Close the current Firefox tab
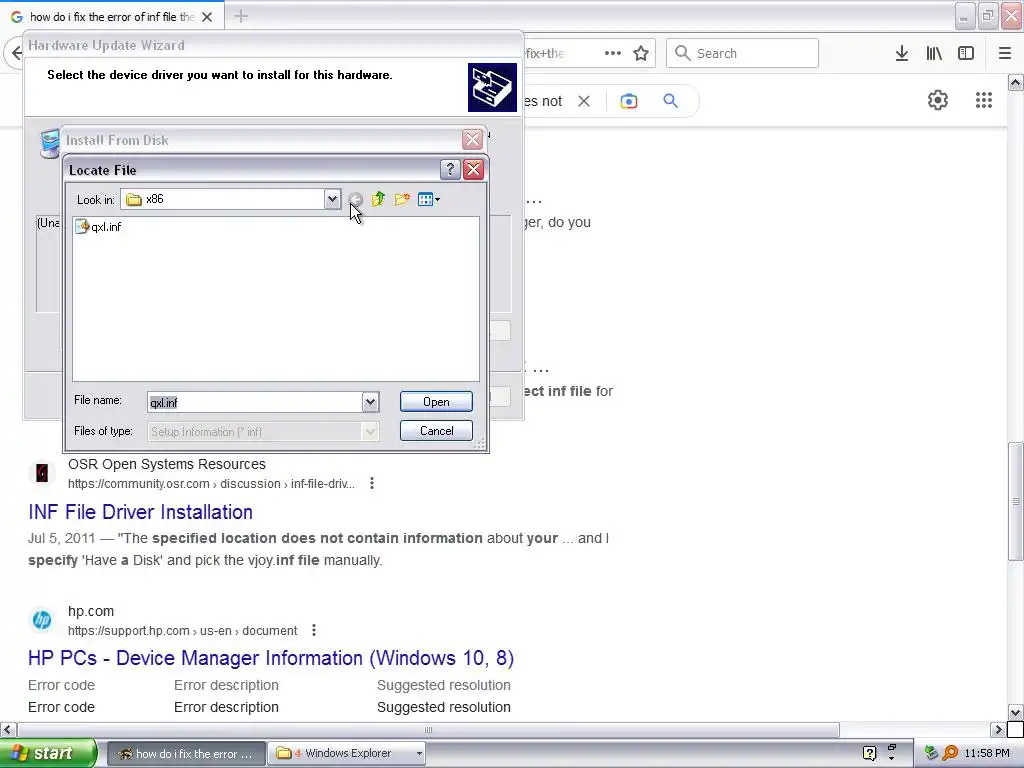1024x768 pixels. [x=207, y=17]
